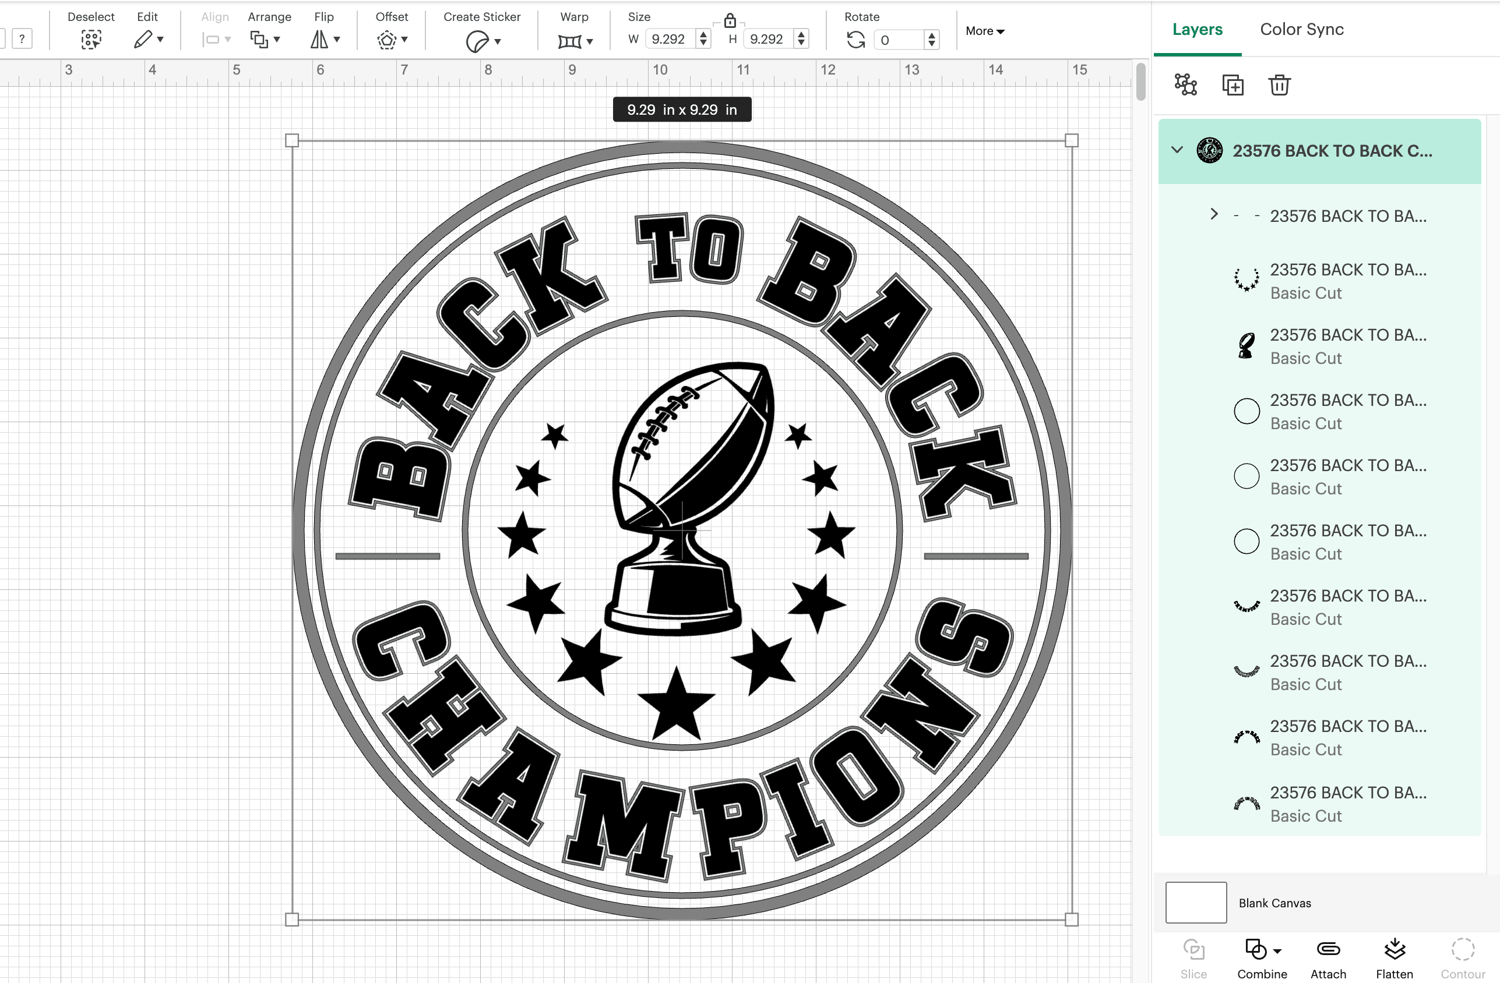Switch to the Layers tab

pos(1197,29)
